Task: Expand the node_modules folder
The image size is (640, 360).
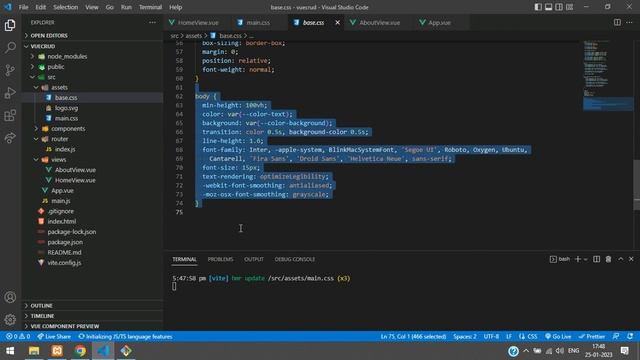Action: (x=92, y=56)
